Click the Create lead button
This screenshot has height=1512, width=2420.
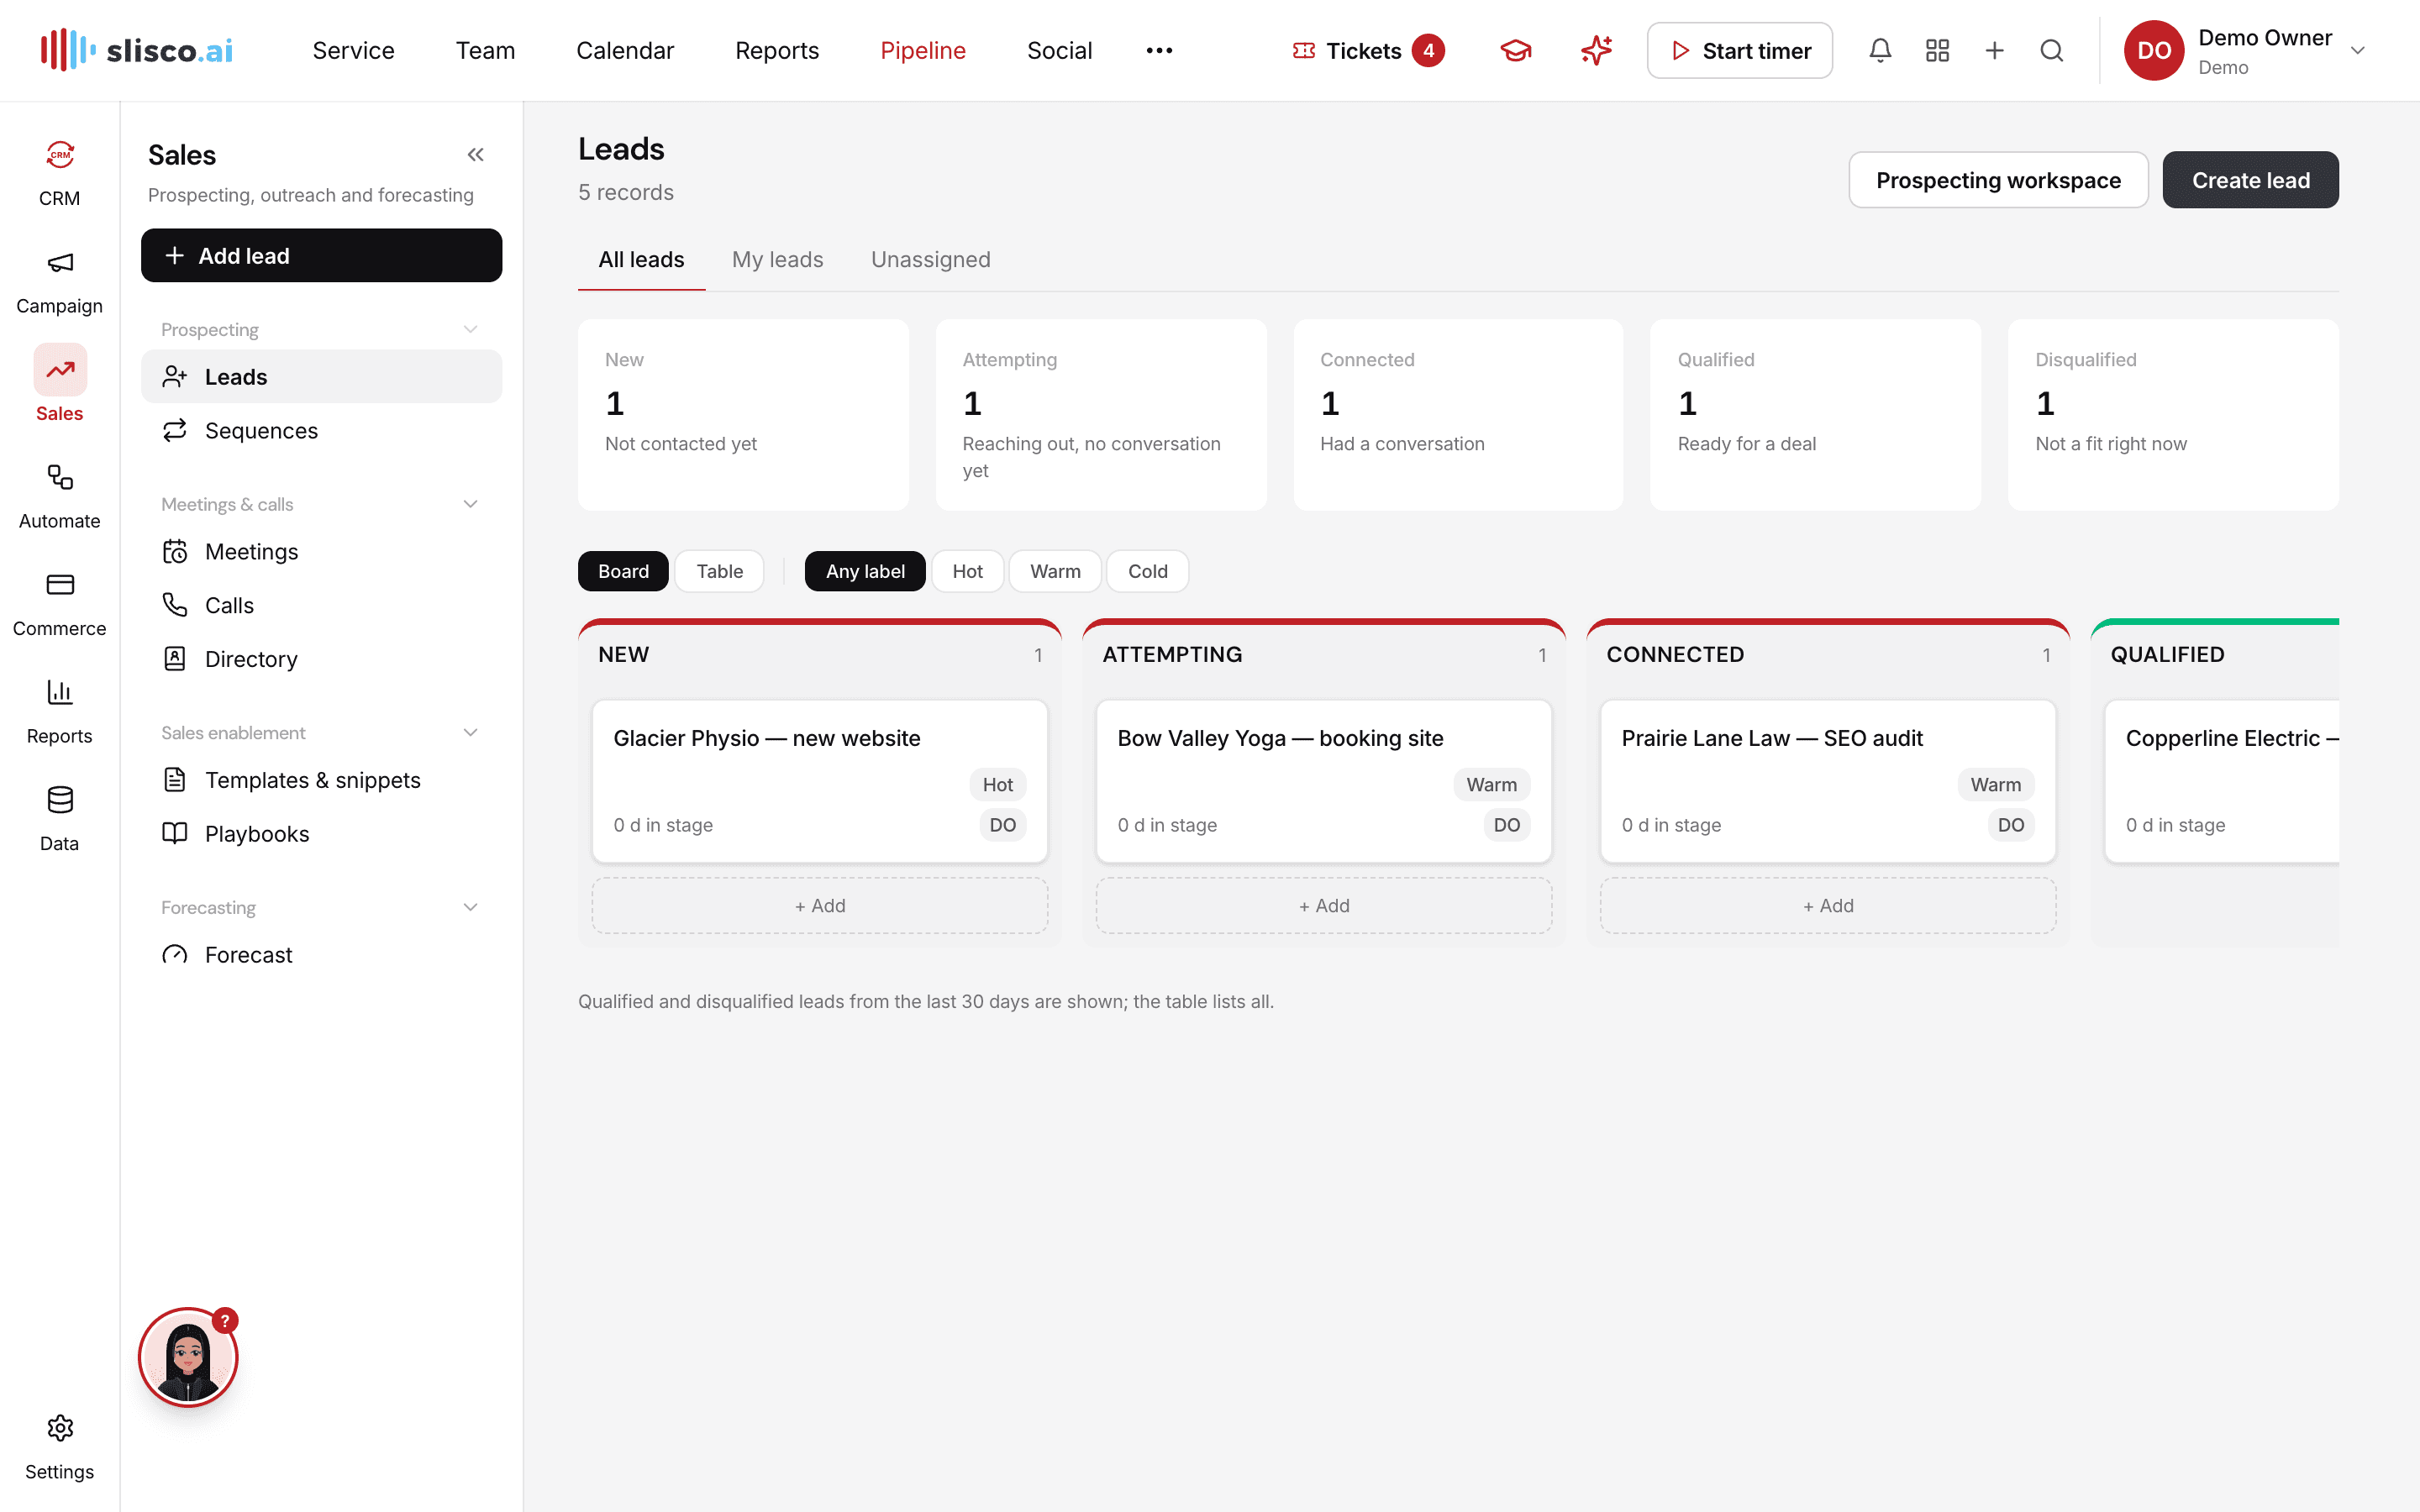[2250, 180]
